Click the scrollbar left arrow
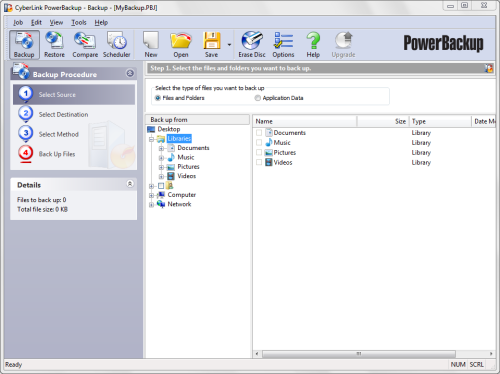500x374 pixels. pyautogui.click(x=257, y=354)
